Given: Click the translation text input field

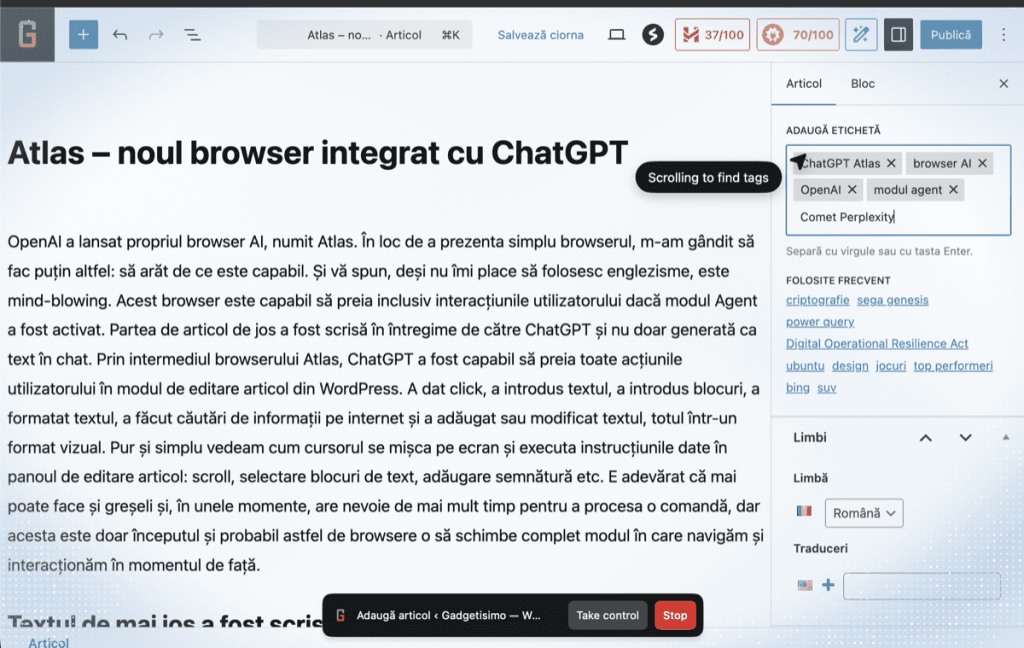Looking at the screenshot, I should click(921, 585).
